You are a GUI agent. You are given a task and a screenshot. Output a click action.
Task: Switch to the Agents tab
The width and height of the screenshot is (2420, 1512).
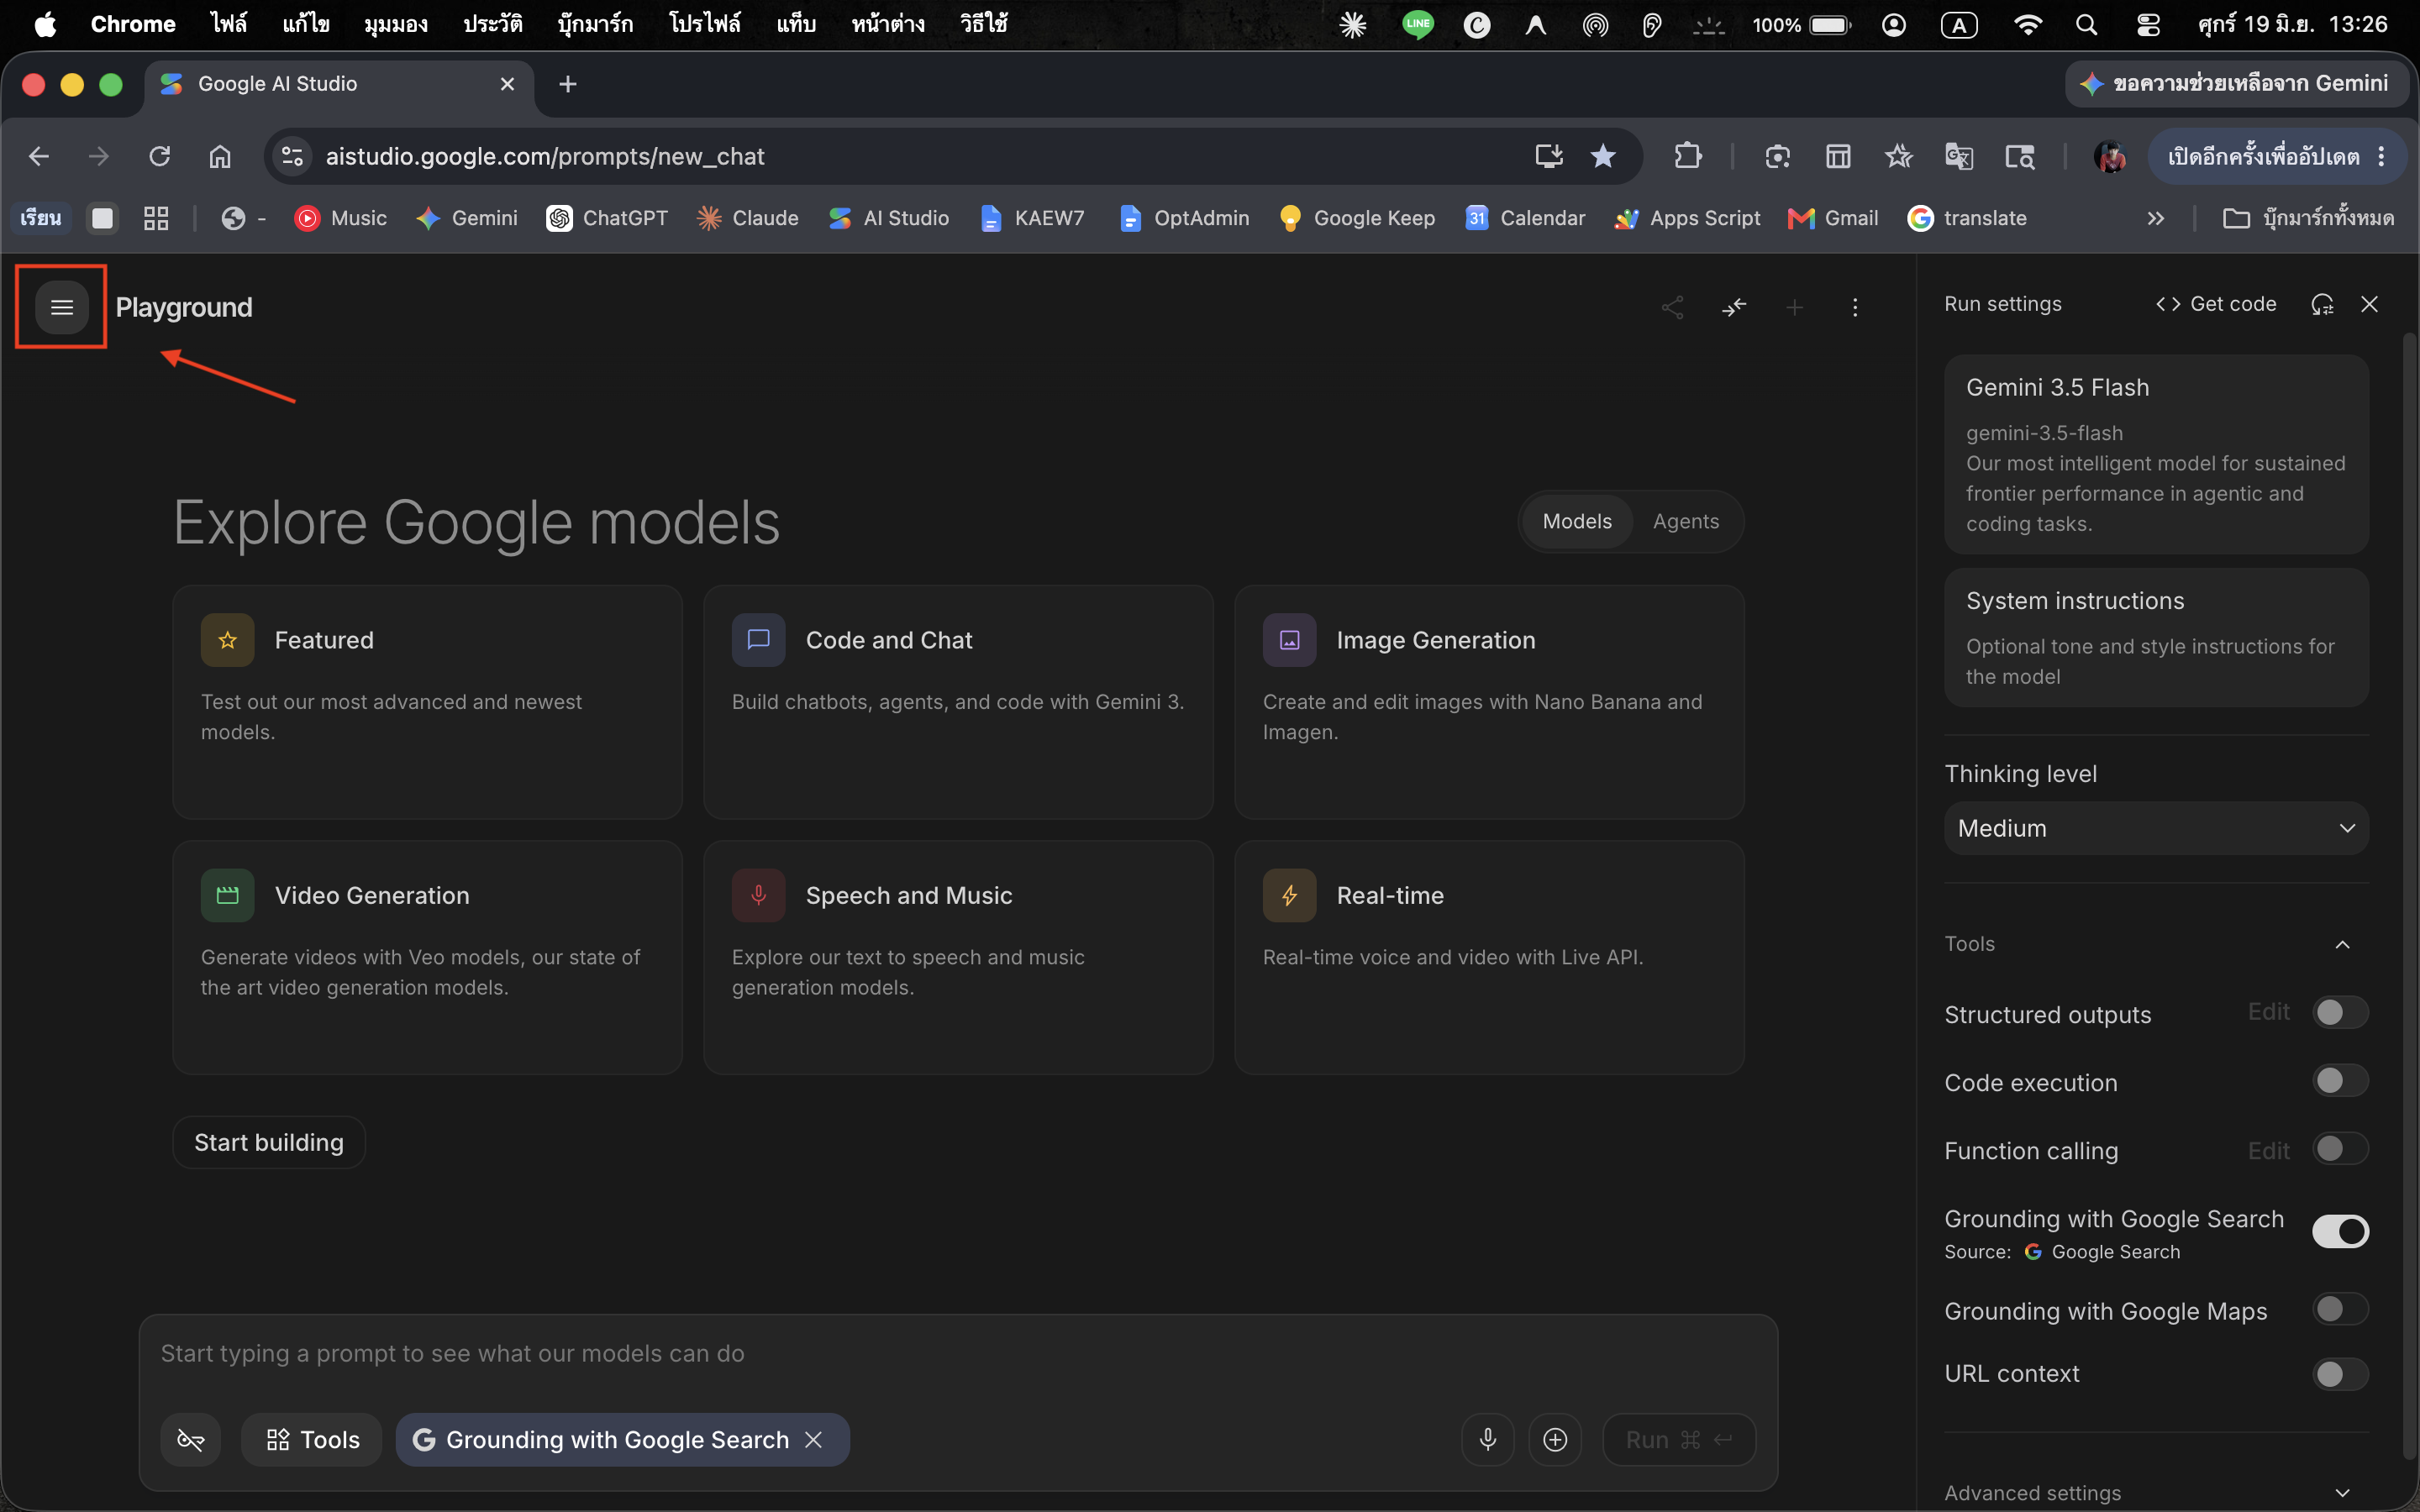1686,521
